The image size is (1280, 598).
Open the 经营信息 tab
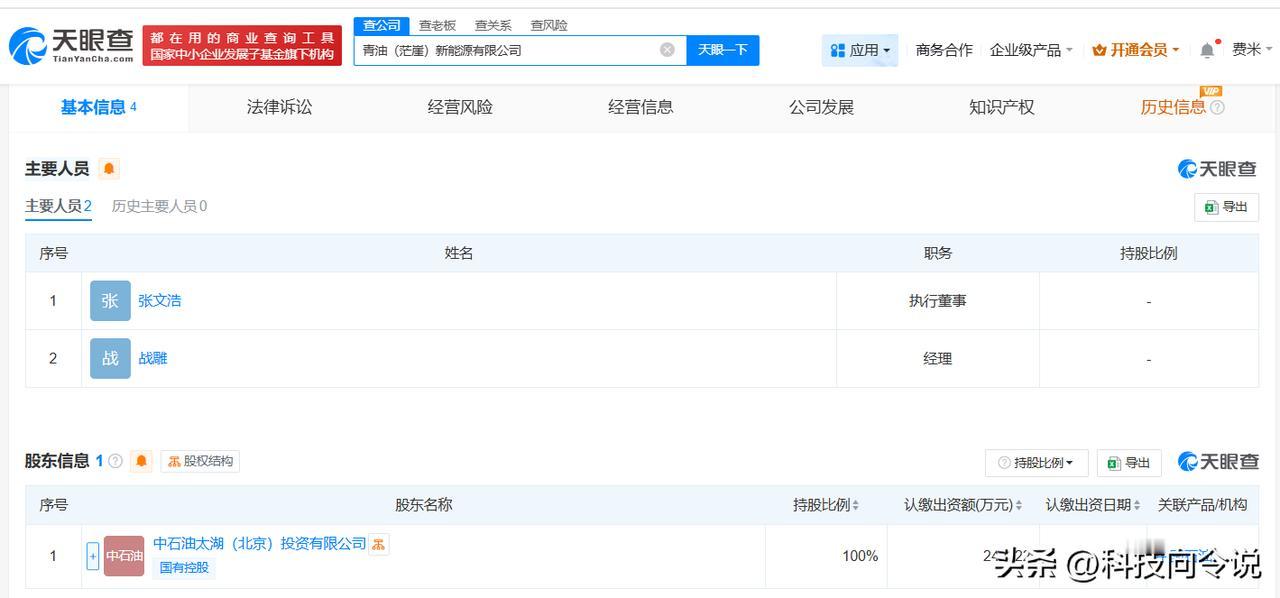pos(641,108)
